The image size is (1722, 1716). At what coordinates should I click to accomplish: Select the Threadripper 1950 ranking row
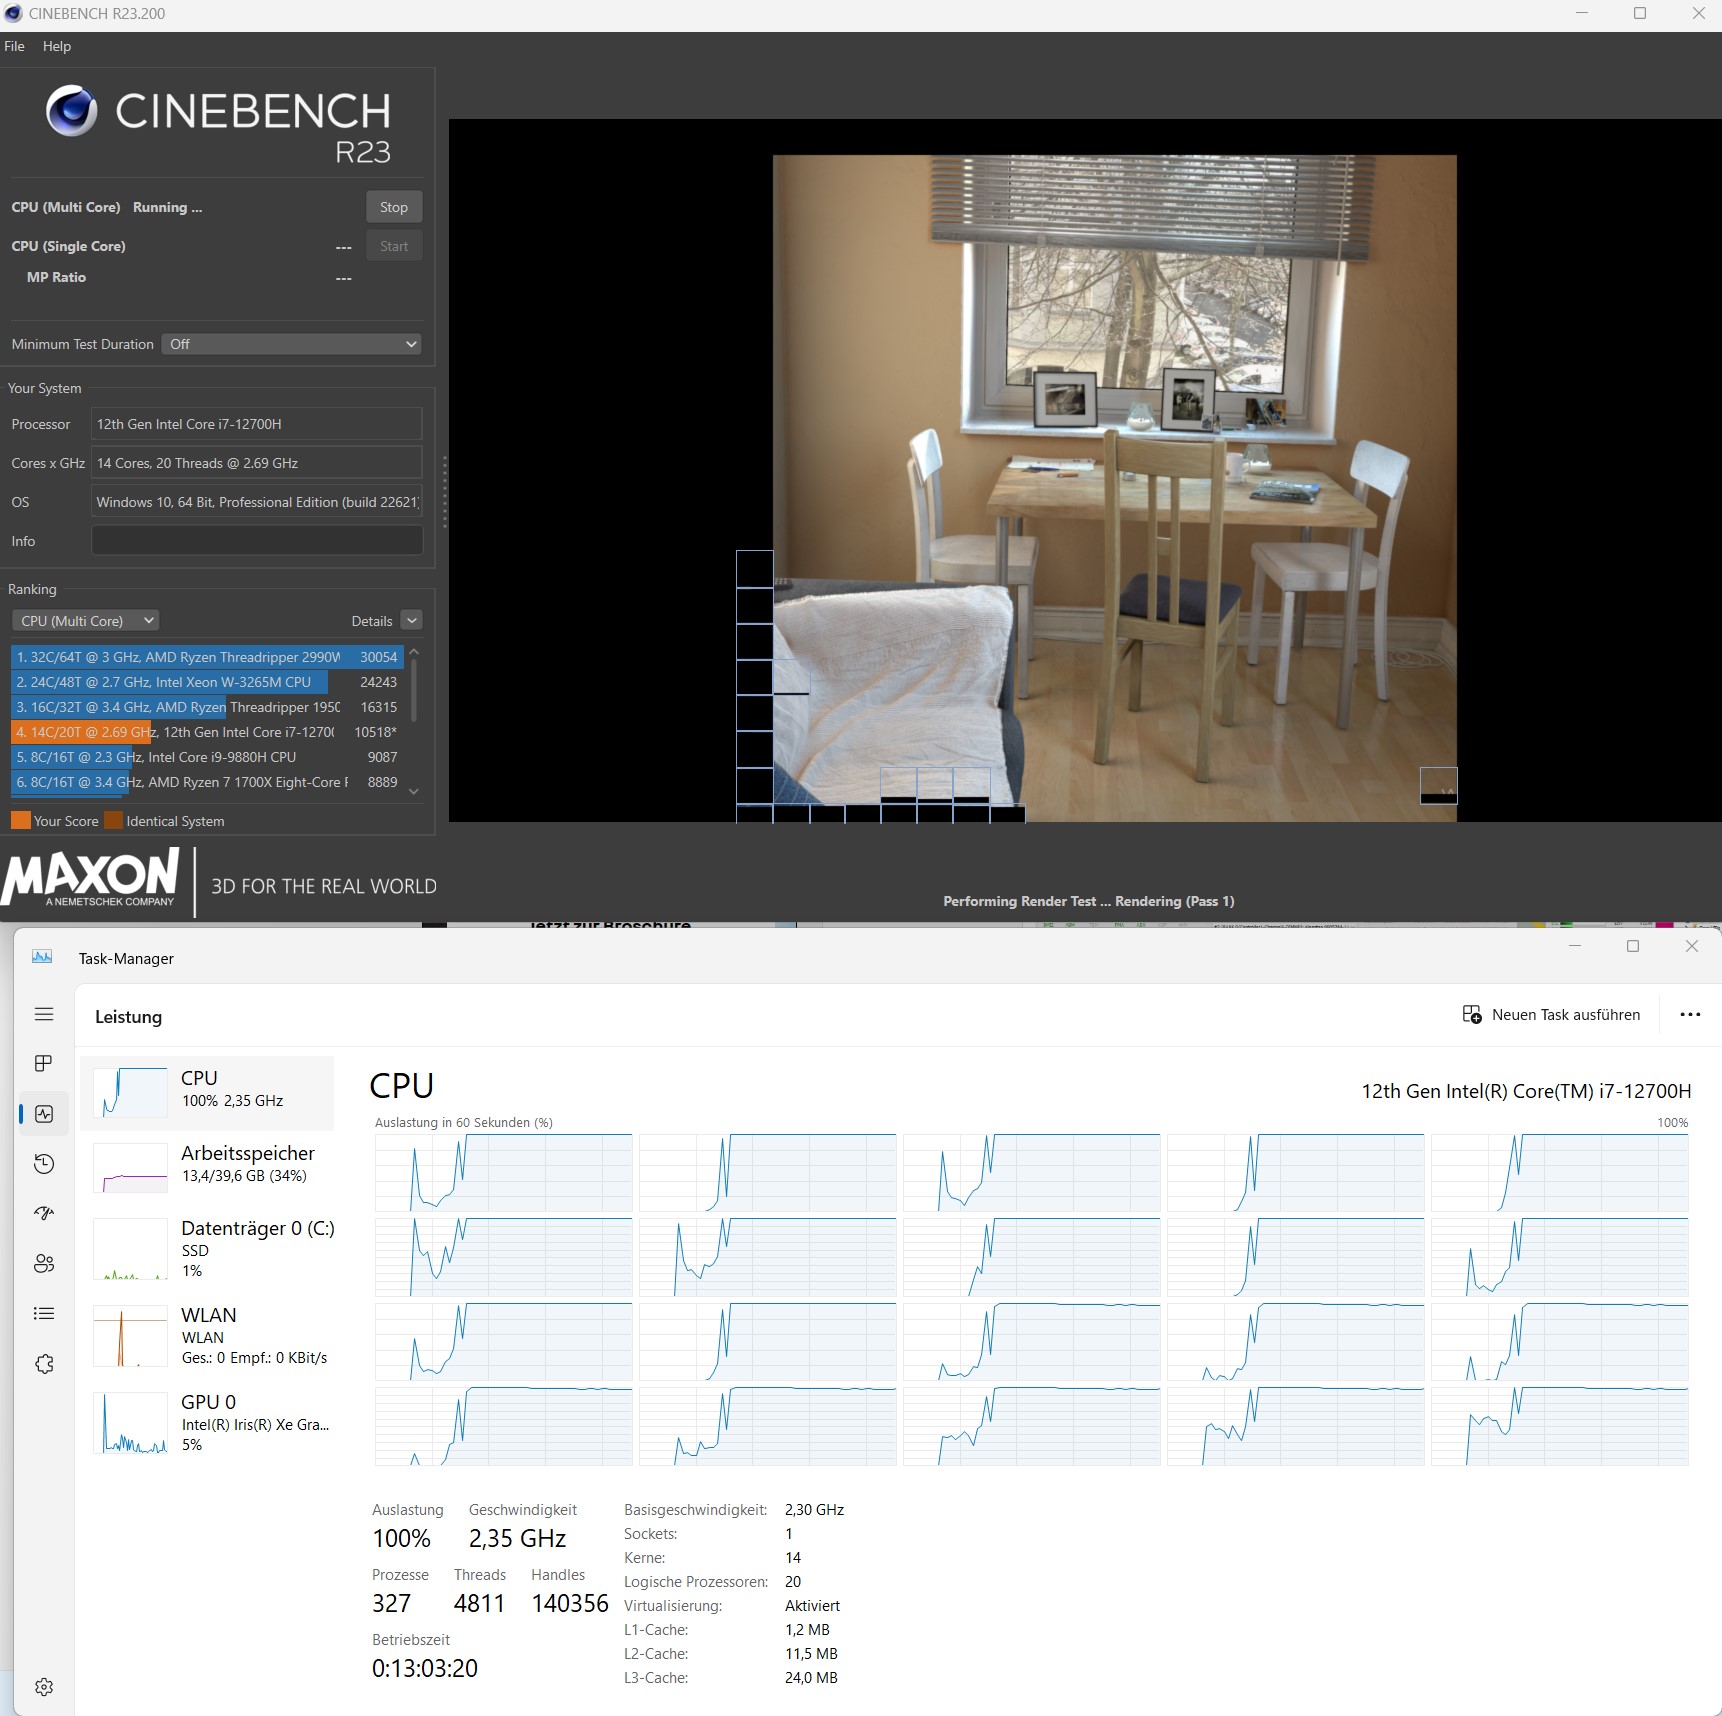point(207,707)
